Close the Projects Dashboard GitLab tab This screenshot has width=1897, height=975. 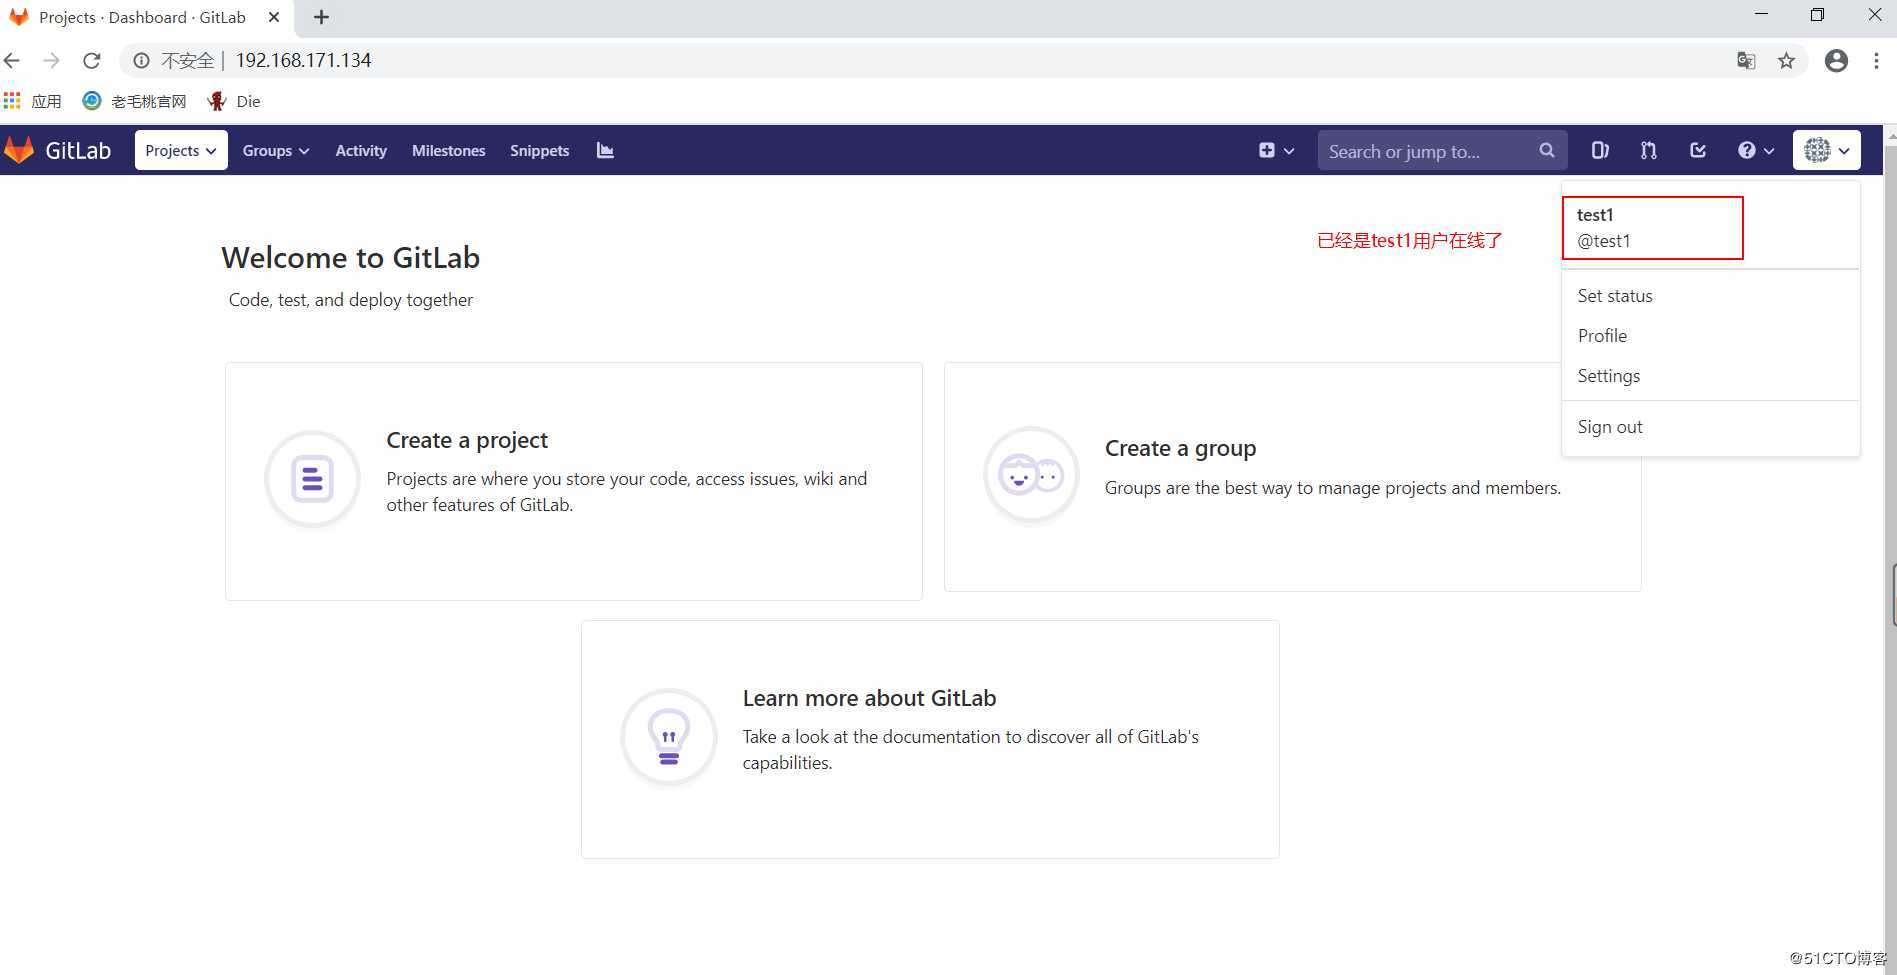click(x=274, y=17)
